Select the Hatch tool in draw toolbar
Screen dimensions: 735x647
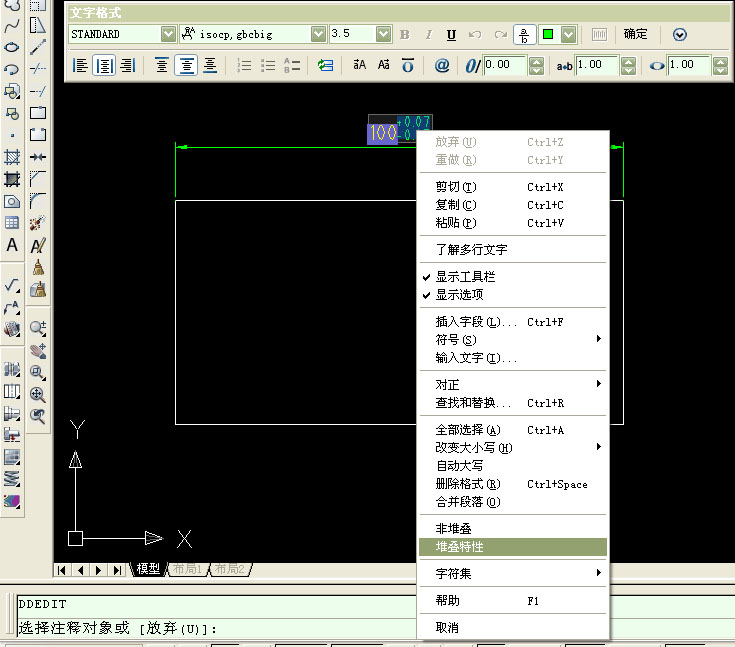point(12,156)
